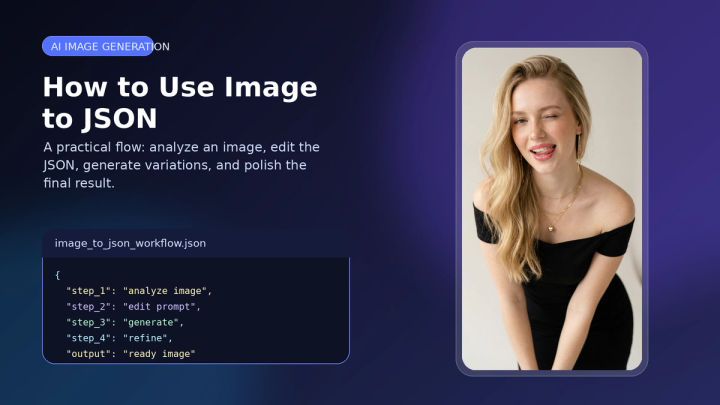Select the 'How to Use Image to JSON' heading
720x405 pixels.
(180, 103)
